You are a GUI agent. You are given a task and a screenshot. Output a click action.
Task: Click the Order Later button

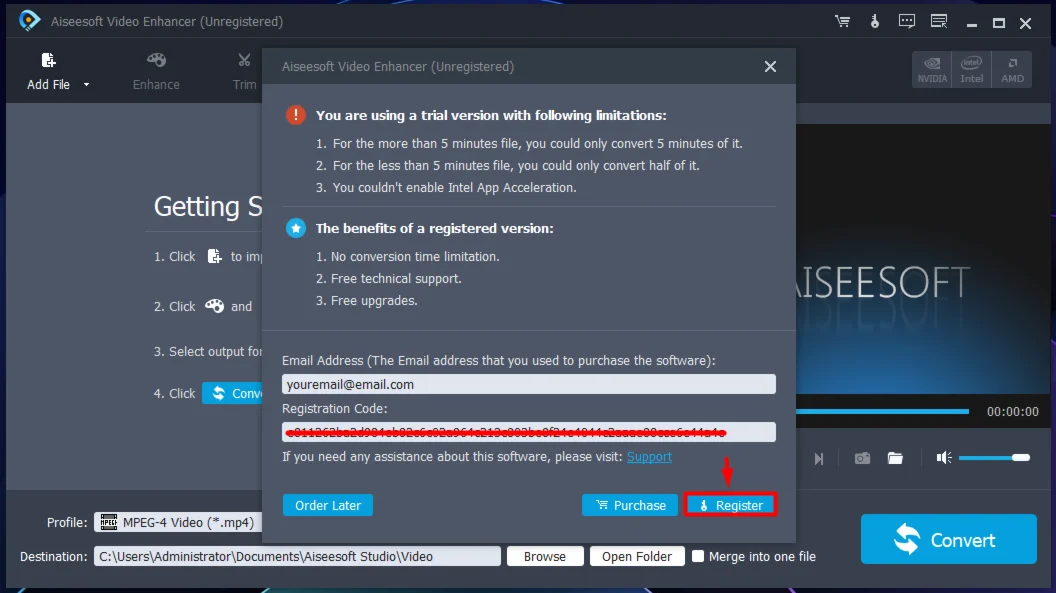click(x=328, y=505)
